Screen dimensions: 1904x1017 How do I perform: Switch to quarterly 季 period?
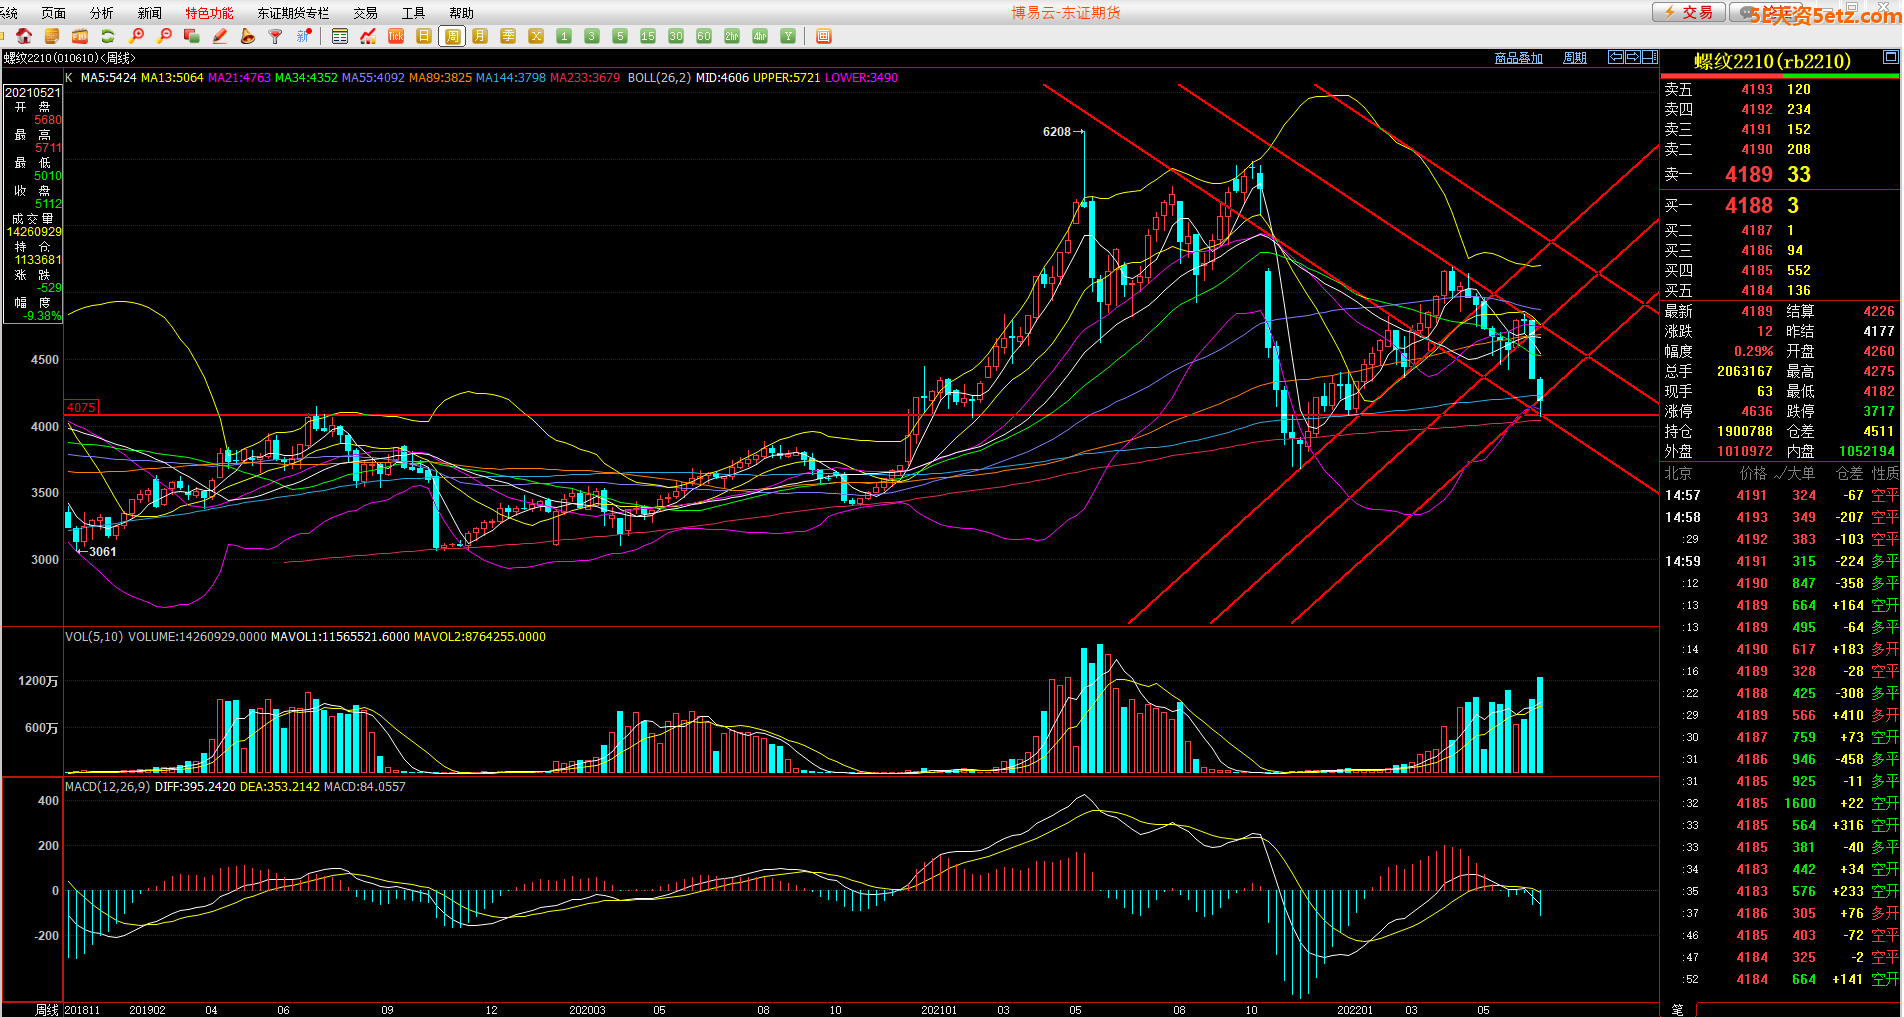point(508,36)
